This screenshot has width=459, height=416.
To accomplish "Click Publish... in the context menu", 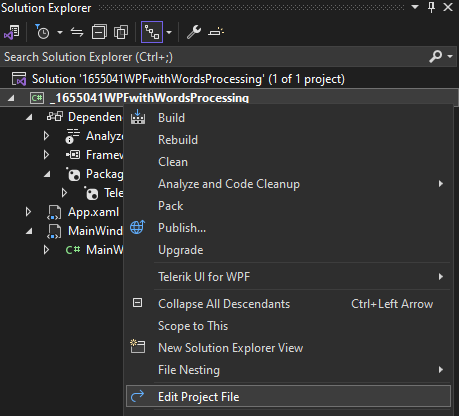I will pos(182,228).
